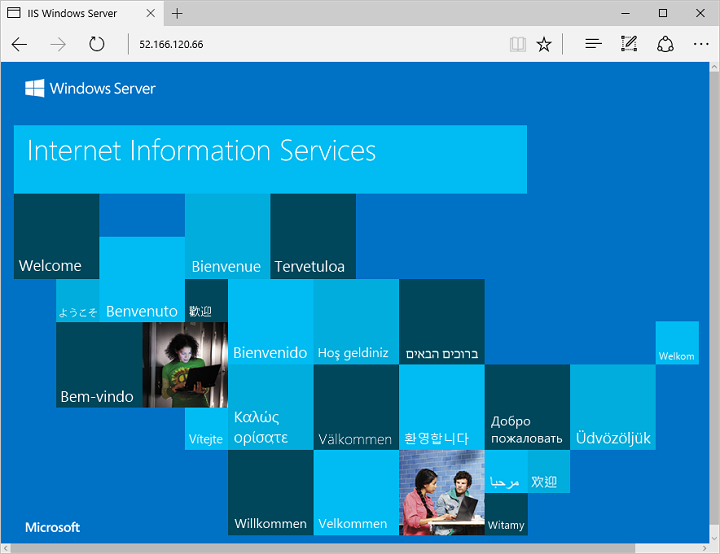This screenshot has height=554, width=720.
Task: Click the Korean 환영합니다 tile
Action: [x=442, y=407]
